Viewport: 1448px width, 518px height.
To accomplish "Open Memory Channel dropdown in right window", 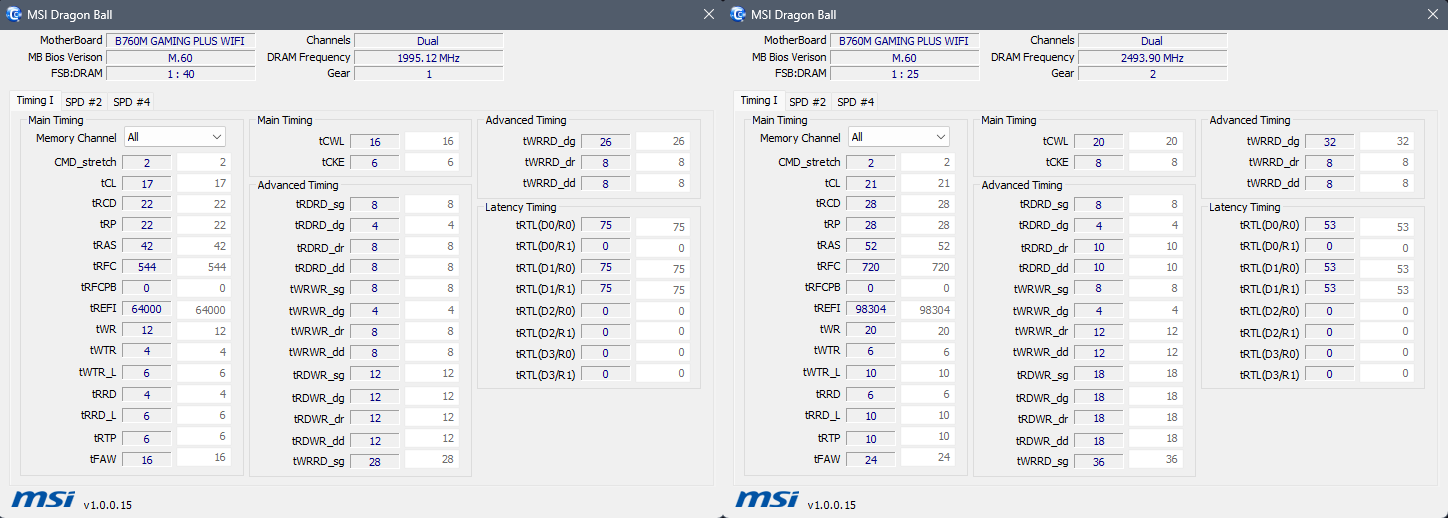I will (898, 137).
